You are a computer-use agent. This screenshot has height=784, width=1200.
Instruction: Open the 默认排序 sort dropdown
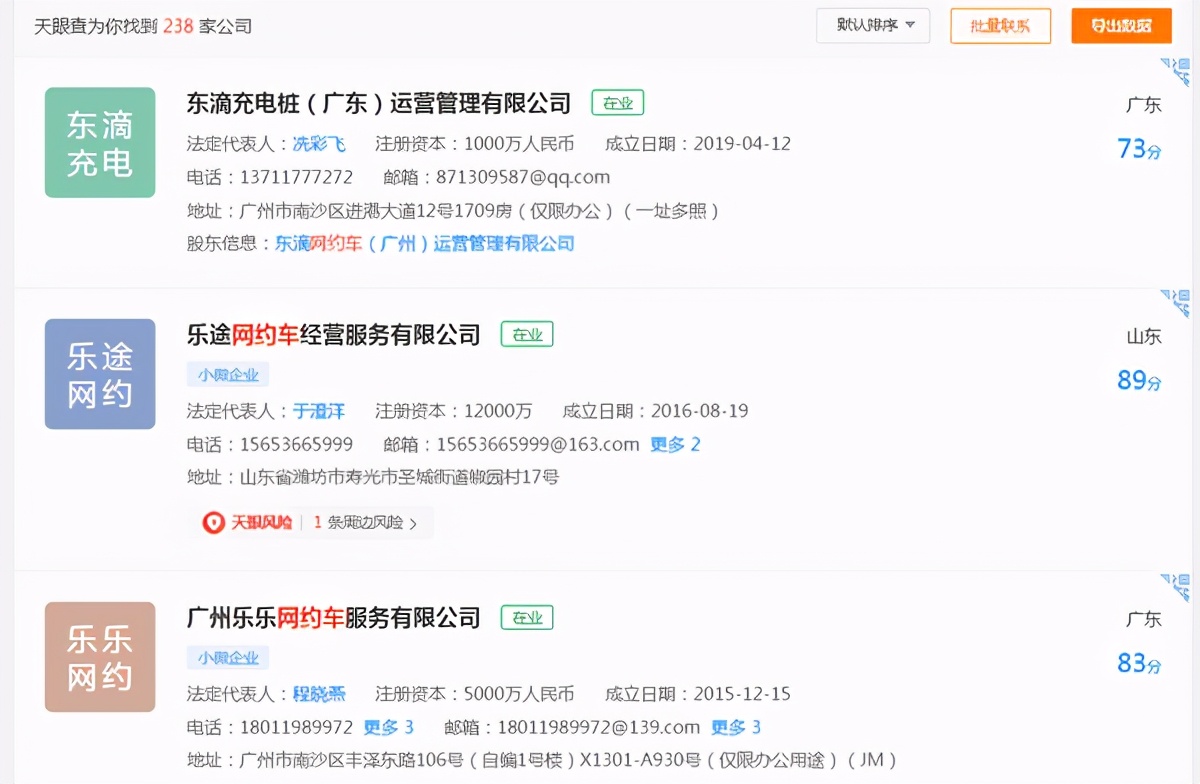click(873, 25)
